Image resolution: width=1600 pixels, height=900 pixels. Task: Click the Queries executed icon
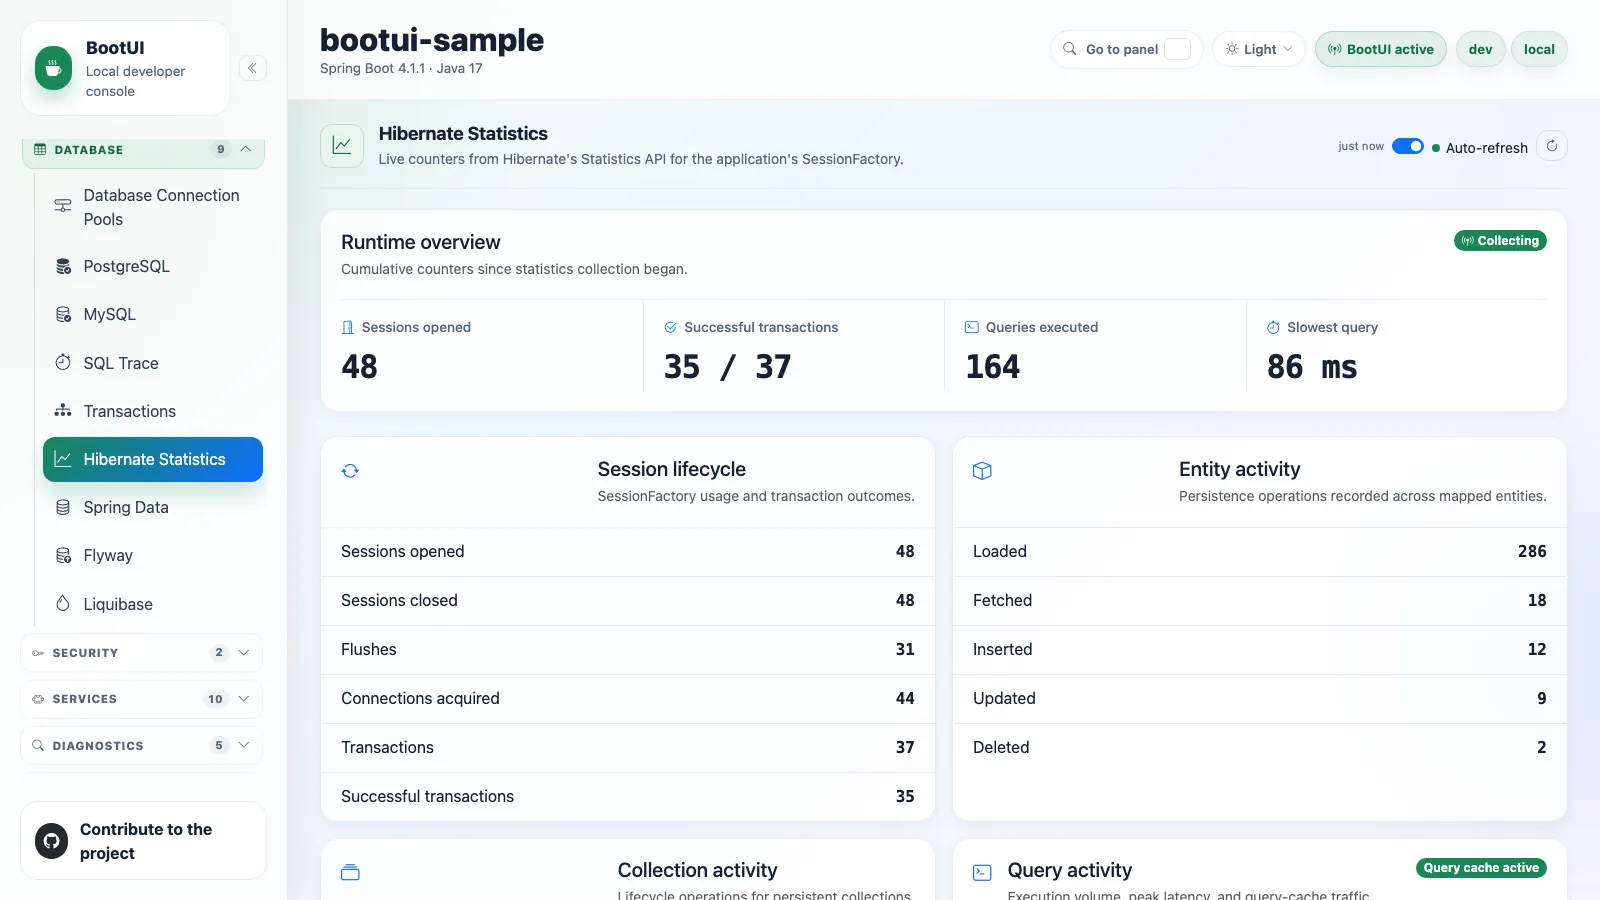[x=971, y=327]
